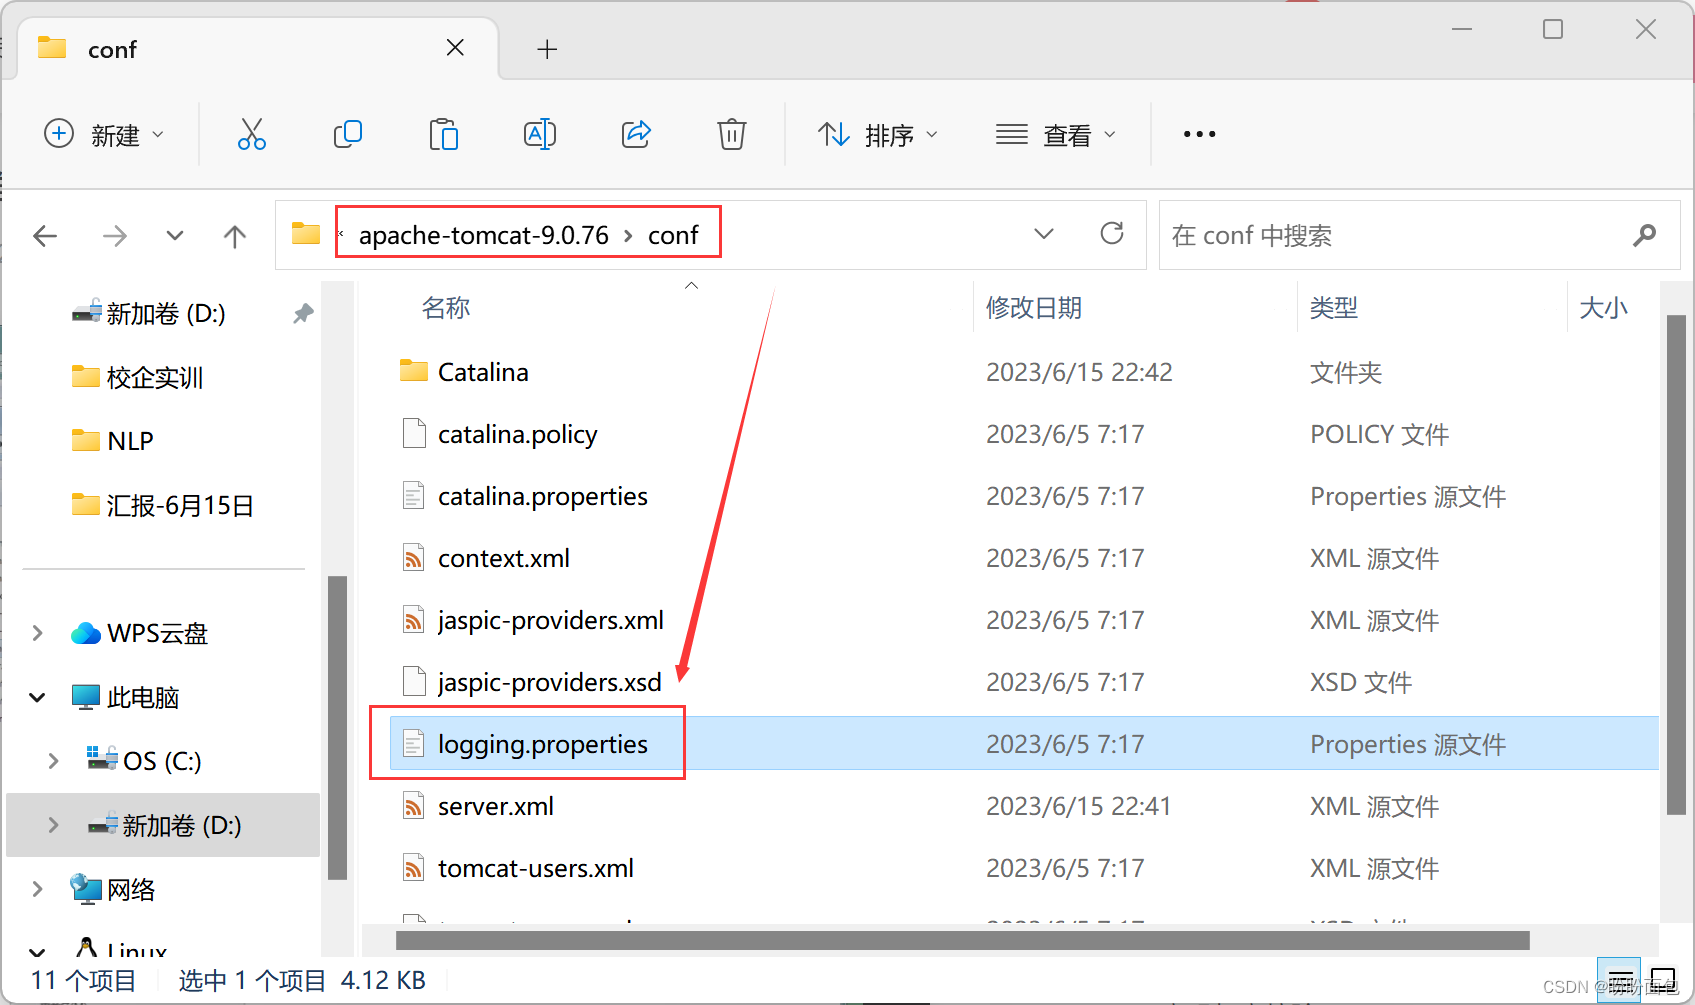
Task: Open the 新建 (New) menu
Action: pyautogui.click(x=104, y=134)
